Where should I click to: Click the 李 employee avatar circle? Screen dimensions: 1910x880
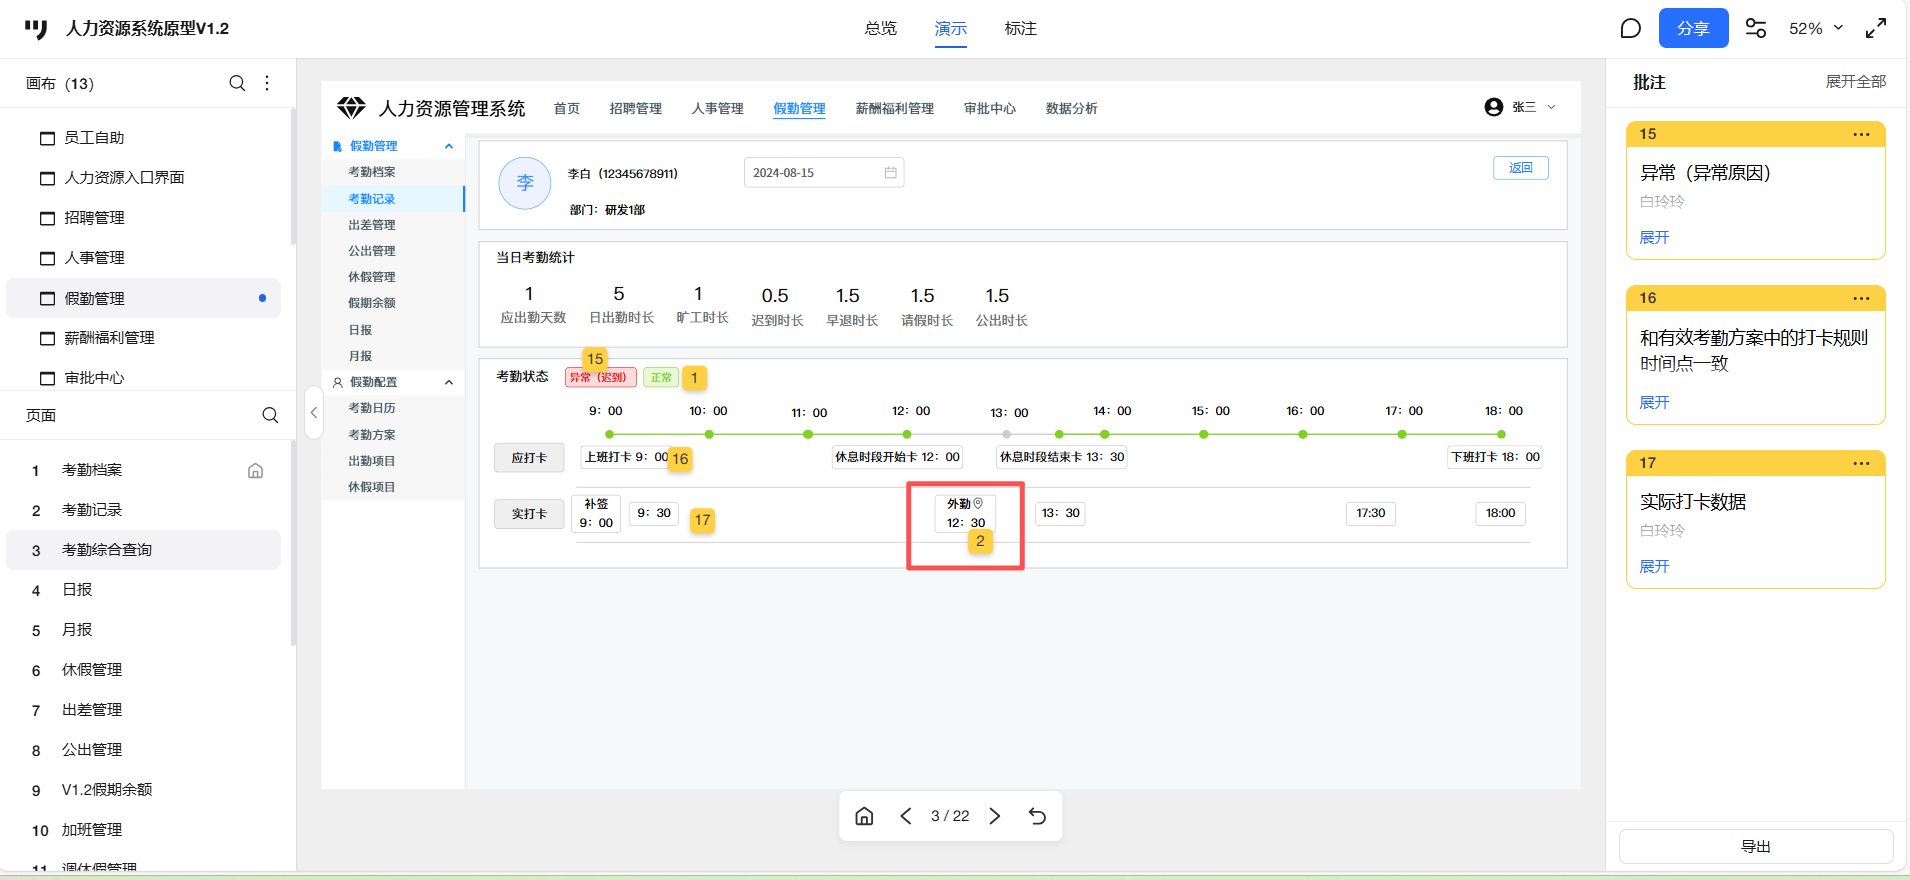(525, 183)
